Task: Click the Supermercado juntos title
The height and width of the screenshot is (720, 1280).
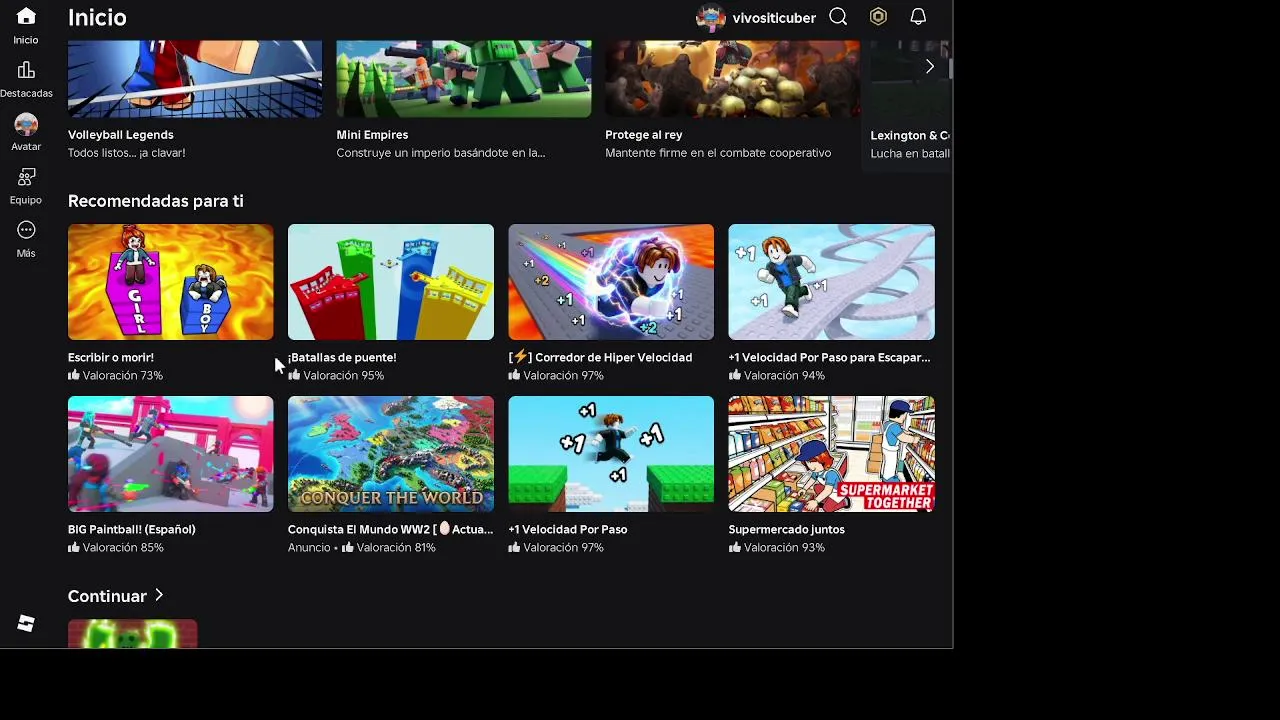Action: [787, 529]
